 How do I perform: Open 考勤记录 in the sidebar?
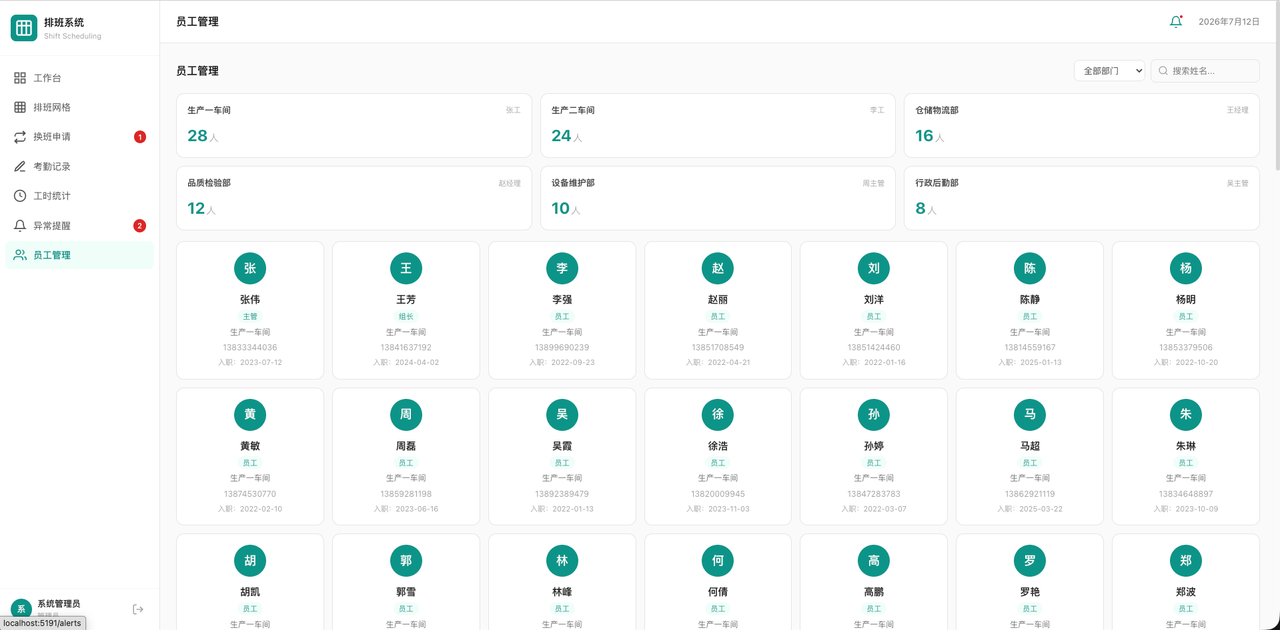click(80, 166)
